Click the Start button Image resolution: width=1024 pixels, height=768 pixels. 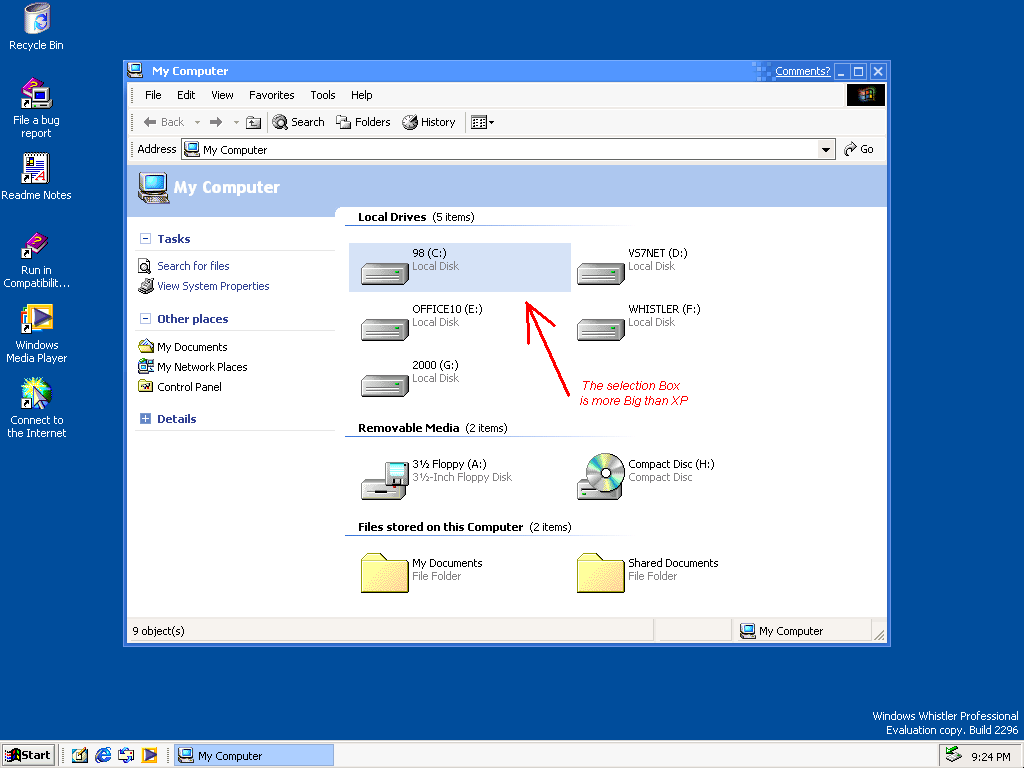pyautogui.click(x=28, y=755)
